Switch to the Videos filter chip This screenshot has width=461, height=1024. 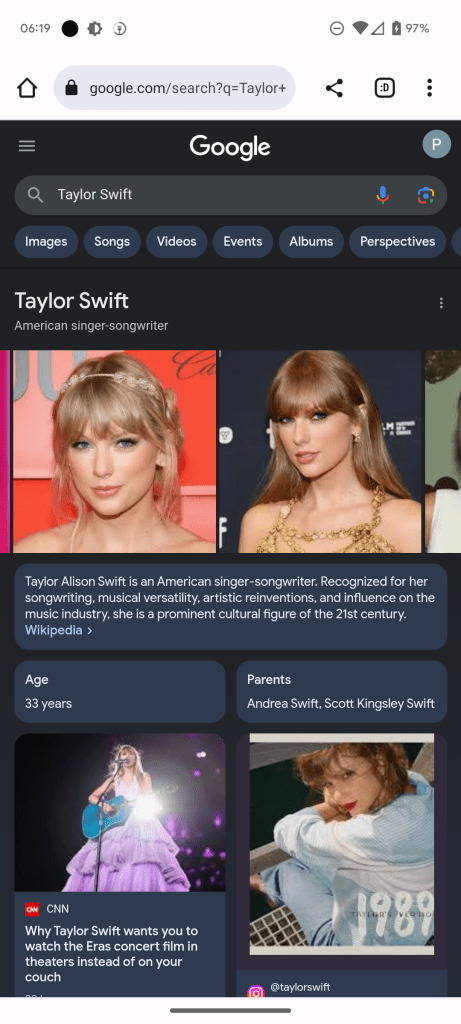click(176, 242)
